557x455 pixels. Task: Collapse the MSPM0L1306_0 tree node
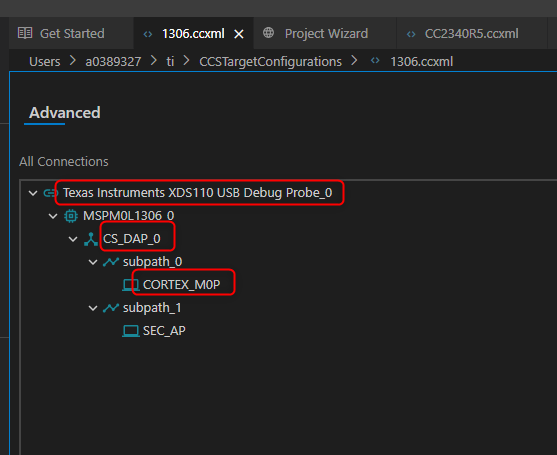point(53,216)
